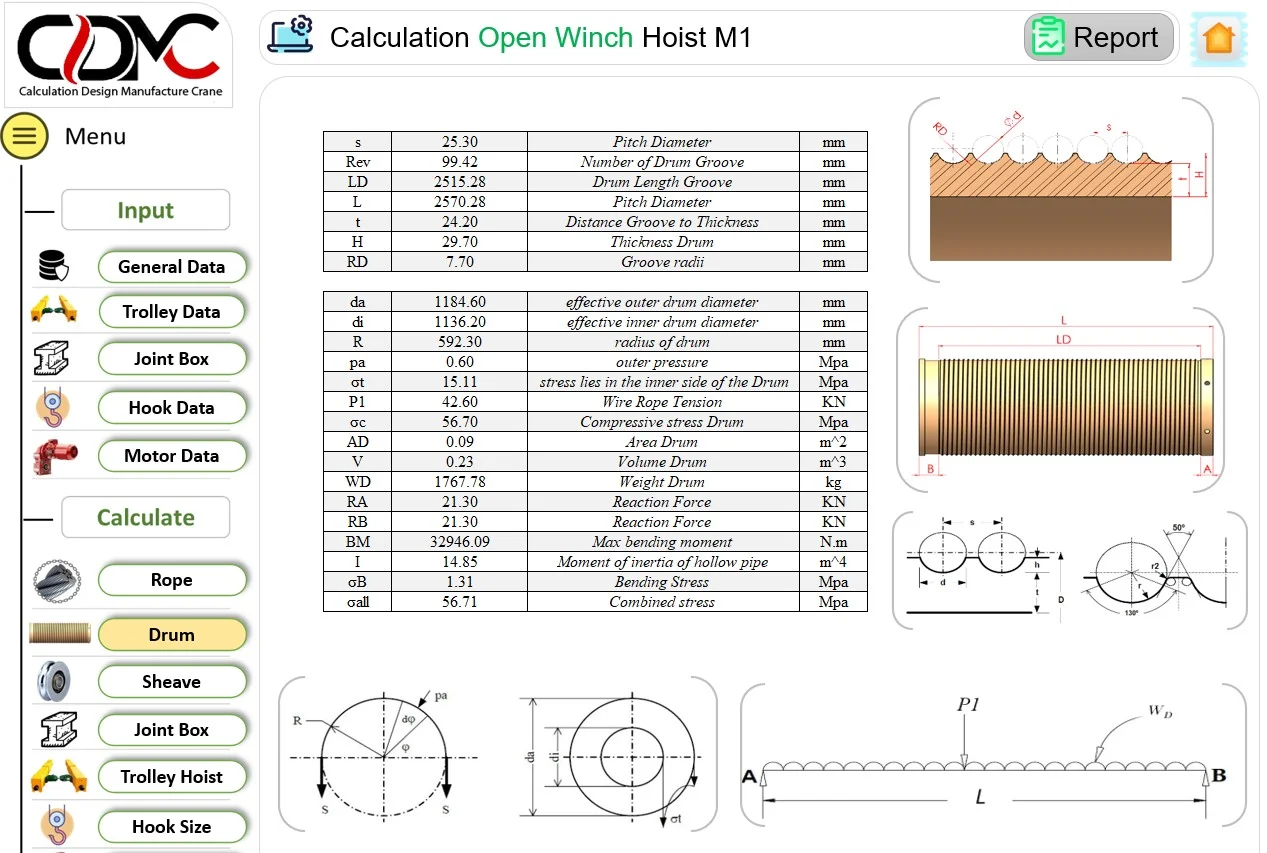Click the 'Groove radii' description cell
Image resolution: width=1267 pixels, height=853 pixels.
(663, 262)
